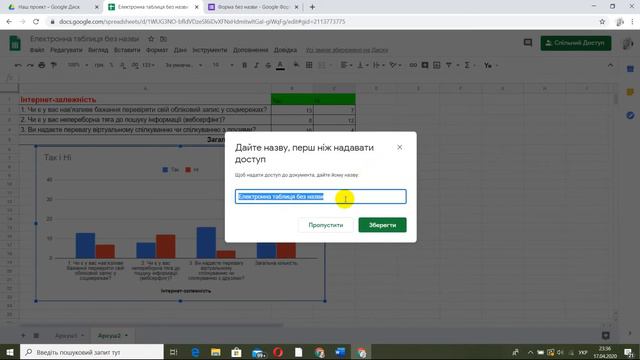Close the name dialog with the X
The width and height of the screenshot is (640, 360).
[x=400, y=147]
